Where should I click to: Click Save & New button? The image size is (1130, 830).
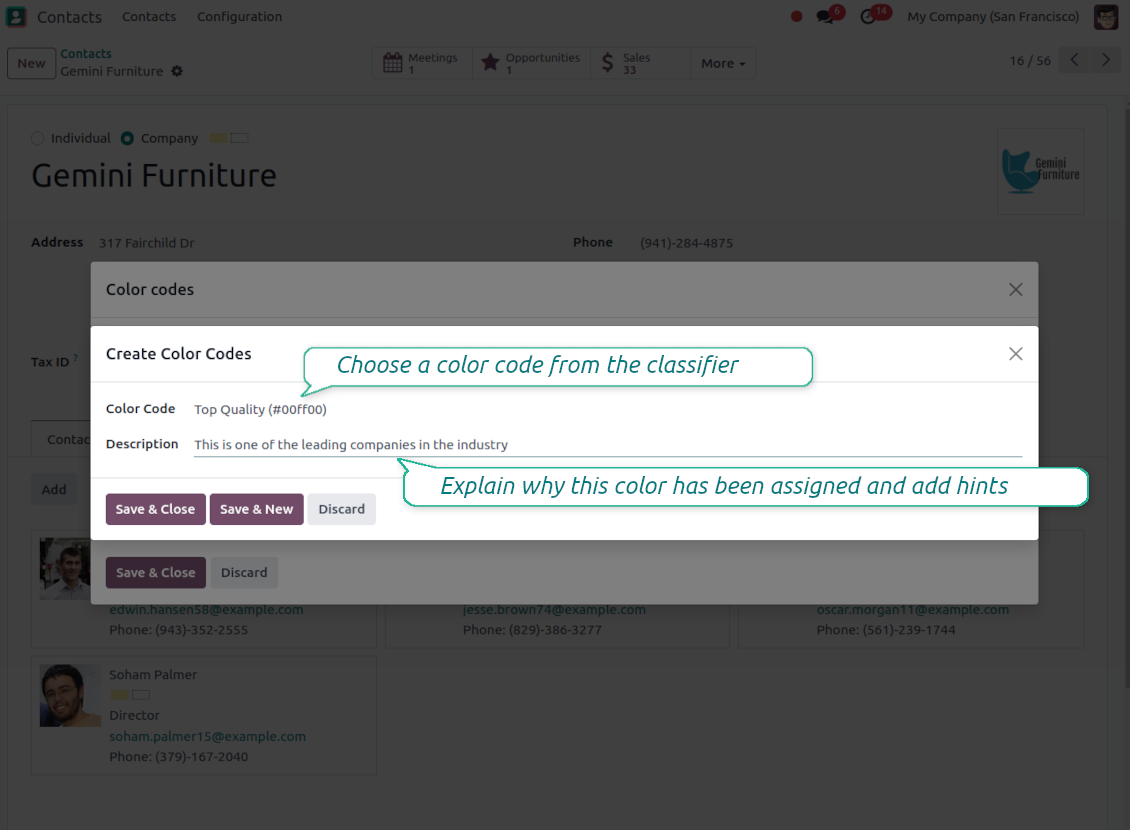[256, 509]
